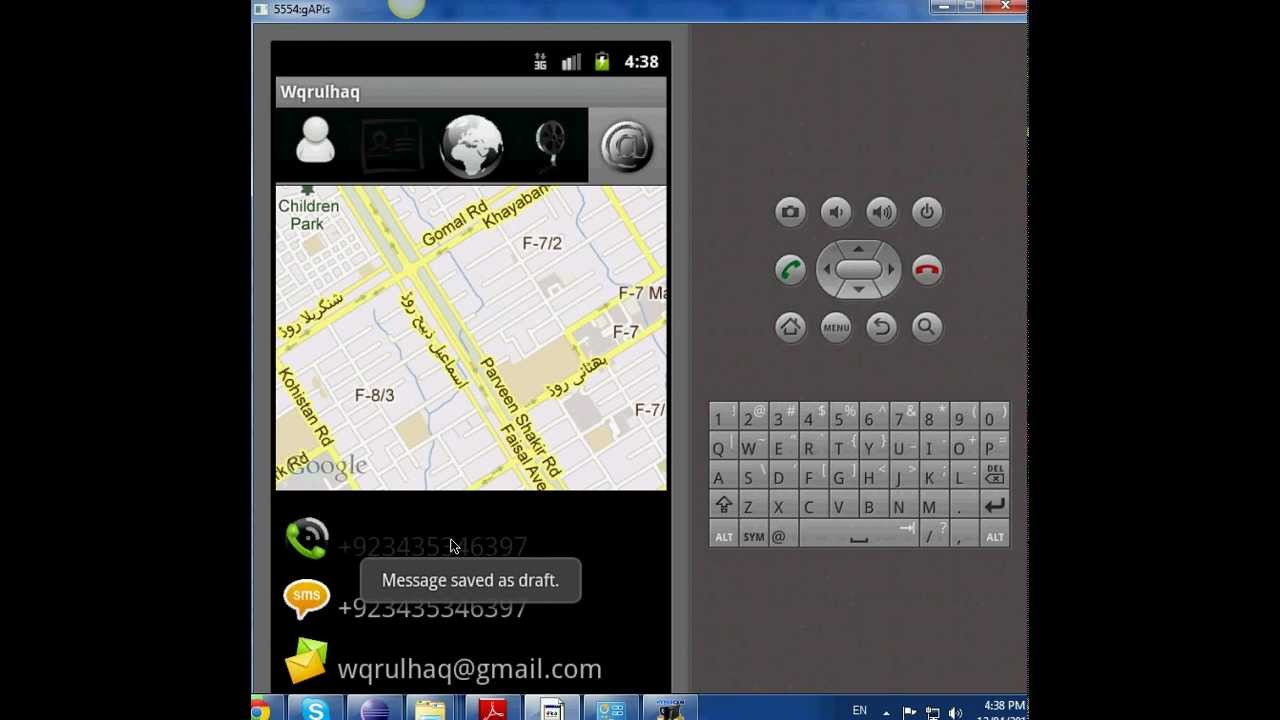Open the @ email tab

pos(627,146)
